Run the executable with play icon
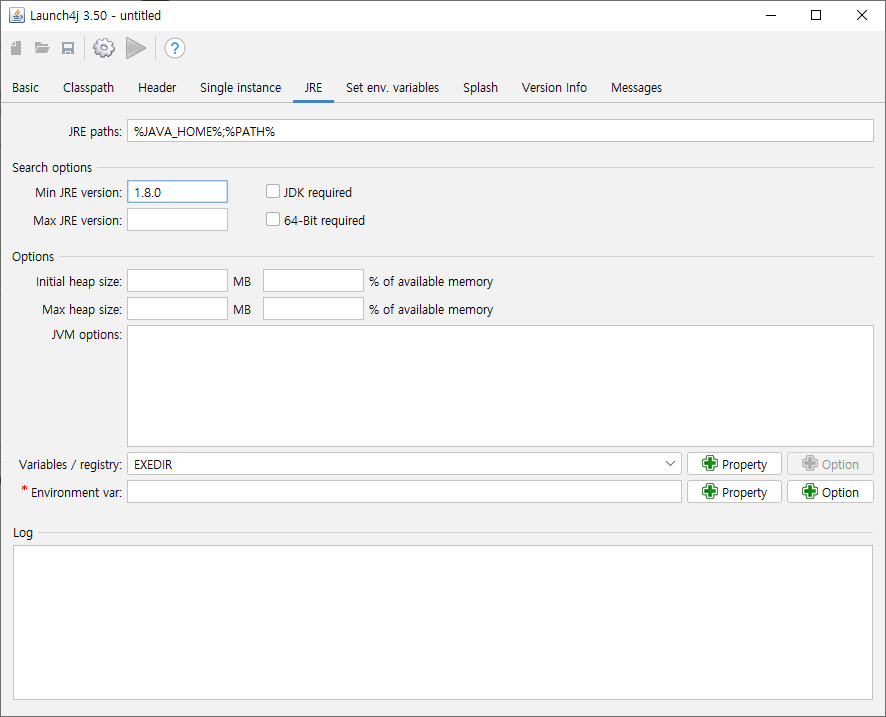 tap(136, 48)
